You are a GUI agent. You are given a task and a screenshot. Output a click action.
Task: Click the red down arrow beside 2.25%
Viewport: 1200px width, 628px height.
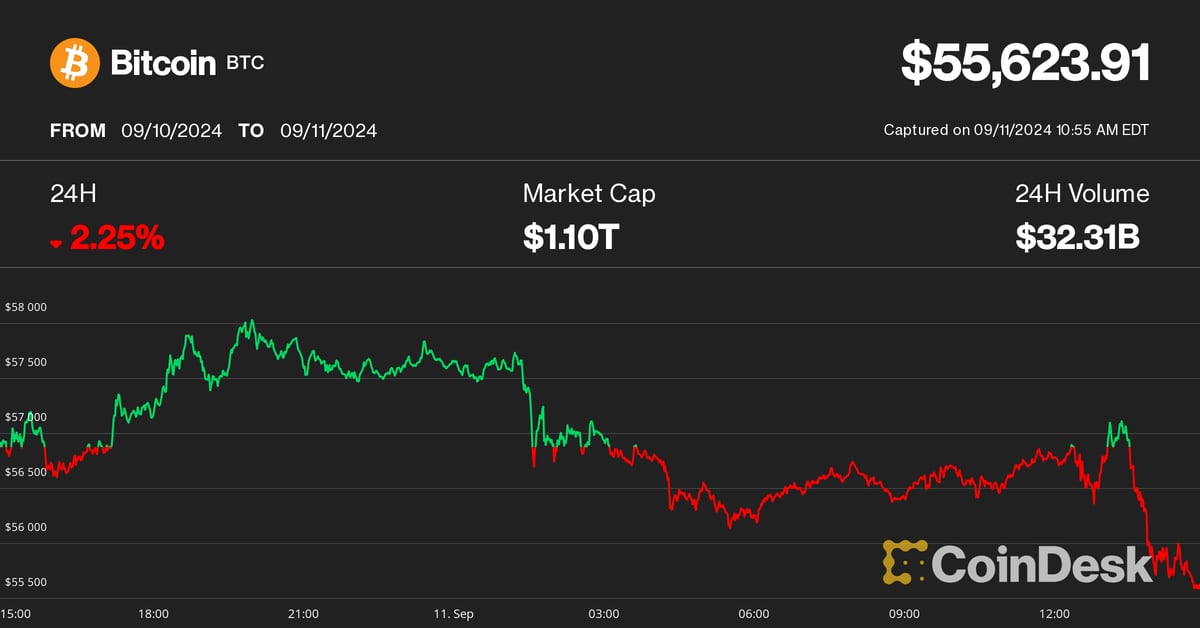click(x=56, y=243)
